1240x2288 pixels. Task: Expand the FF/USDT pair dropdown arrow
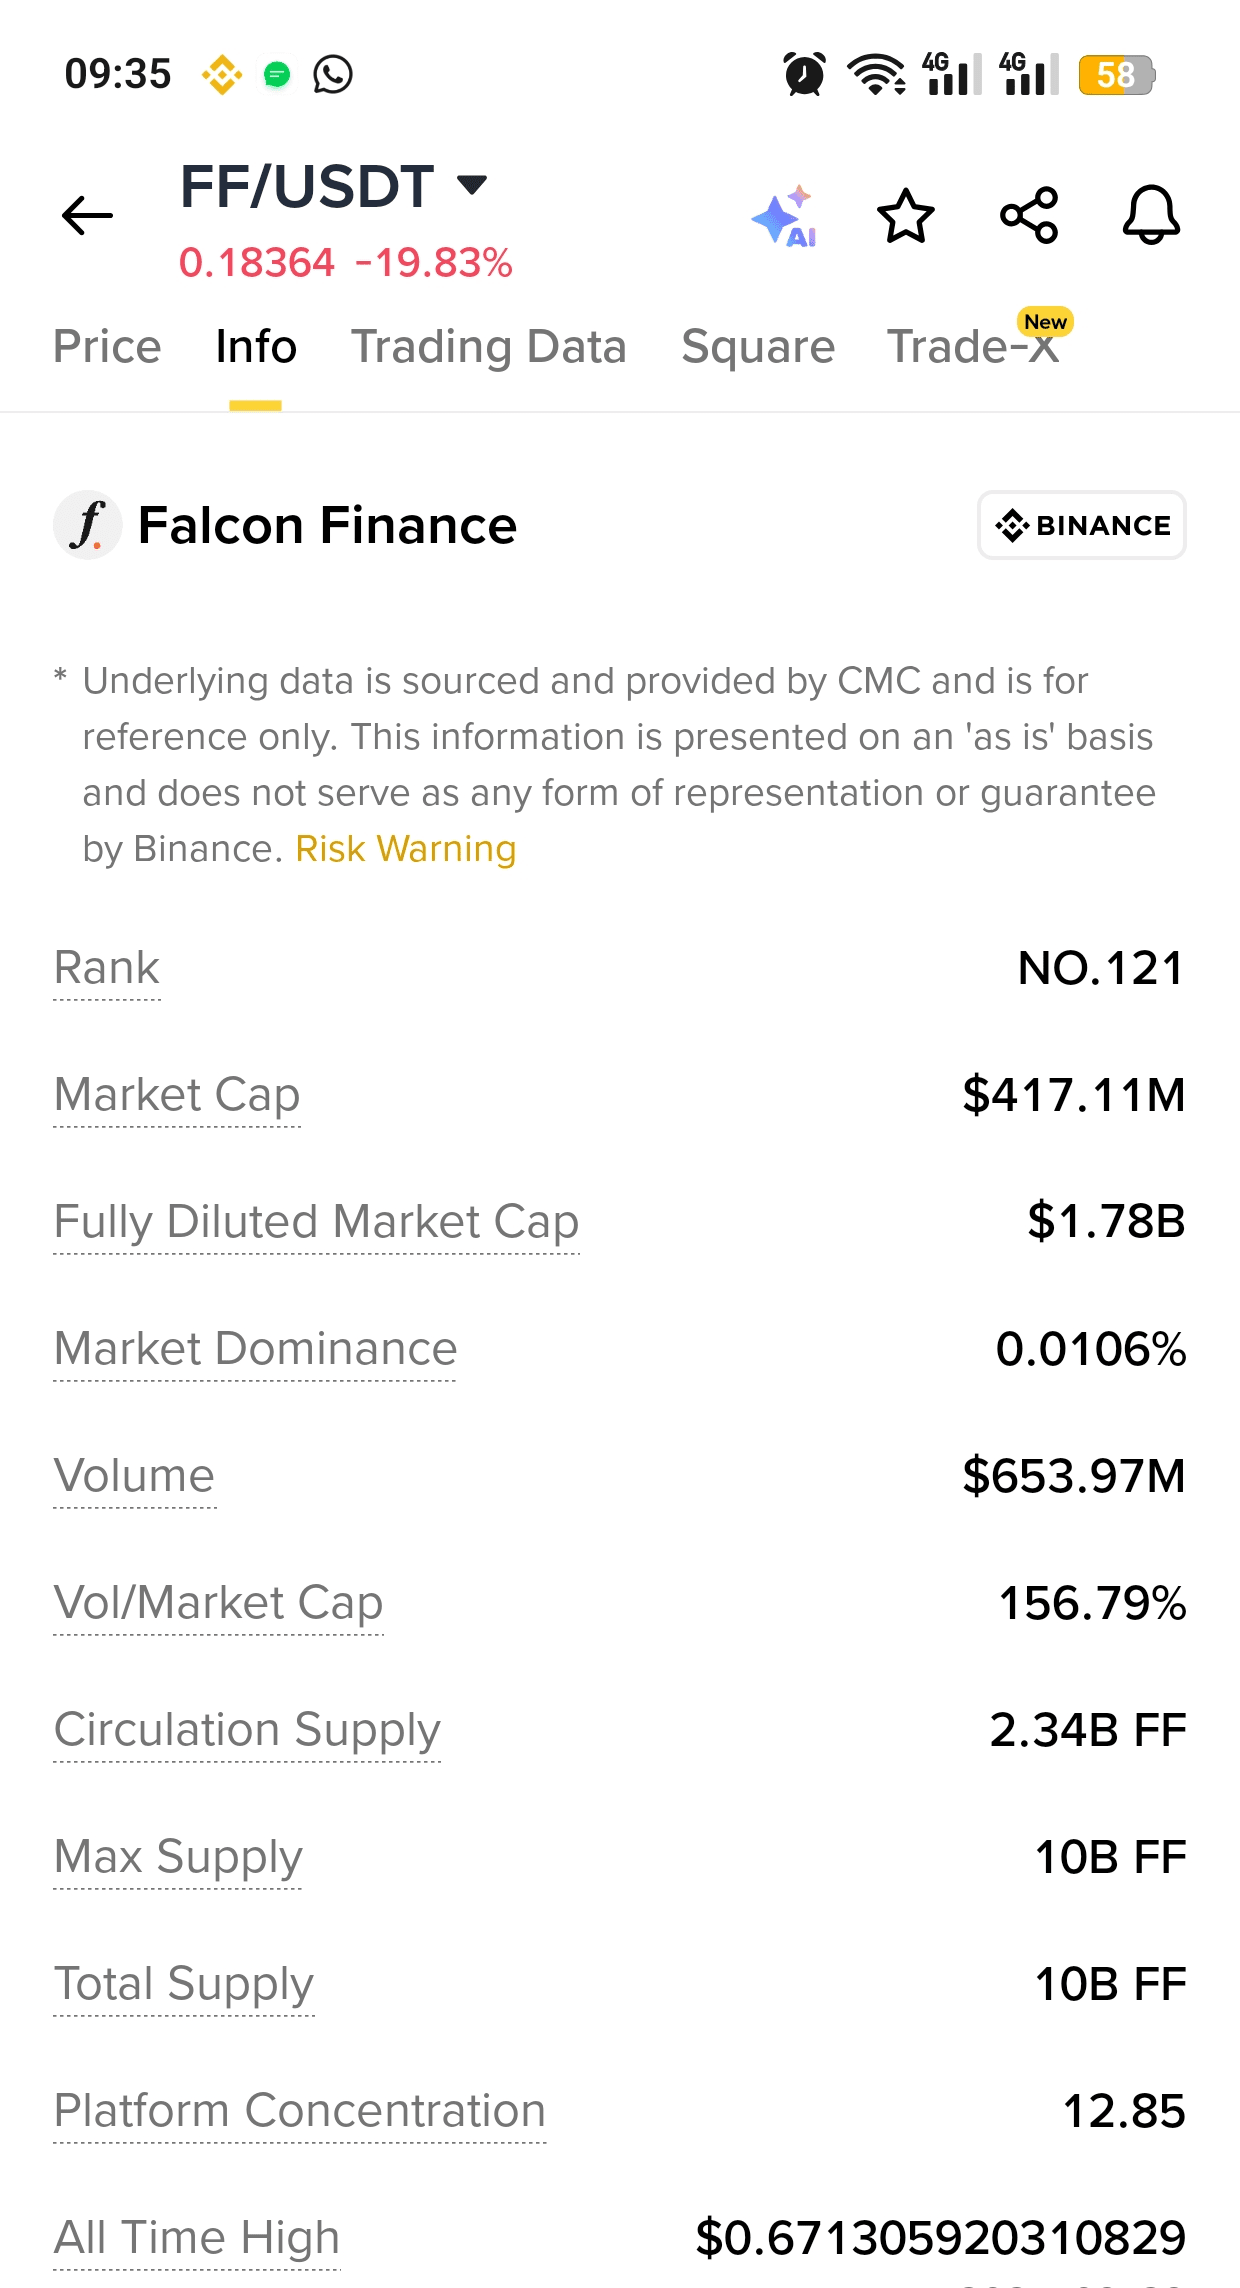[472, 185]
